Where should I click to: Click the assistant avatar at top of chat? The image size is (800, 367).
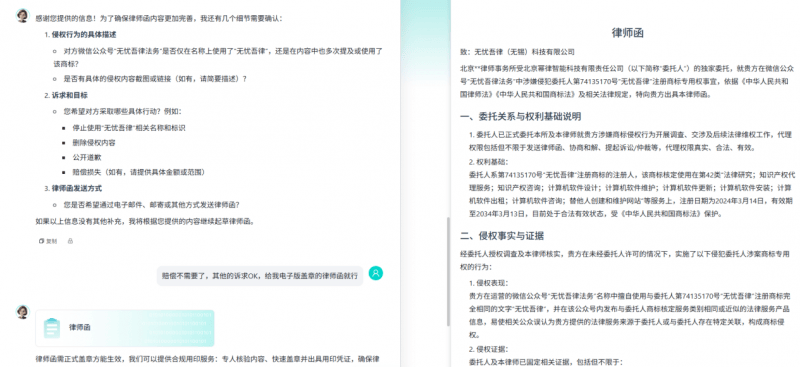click(22, 16)
